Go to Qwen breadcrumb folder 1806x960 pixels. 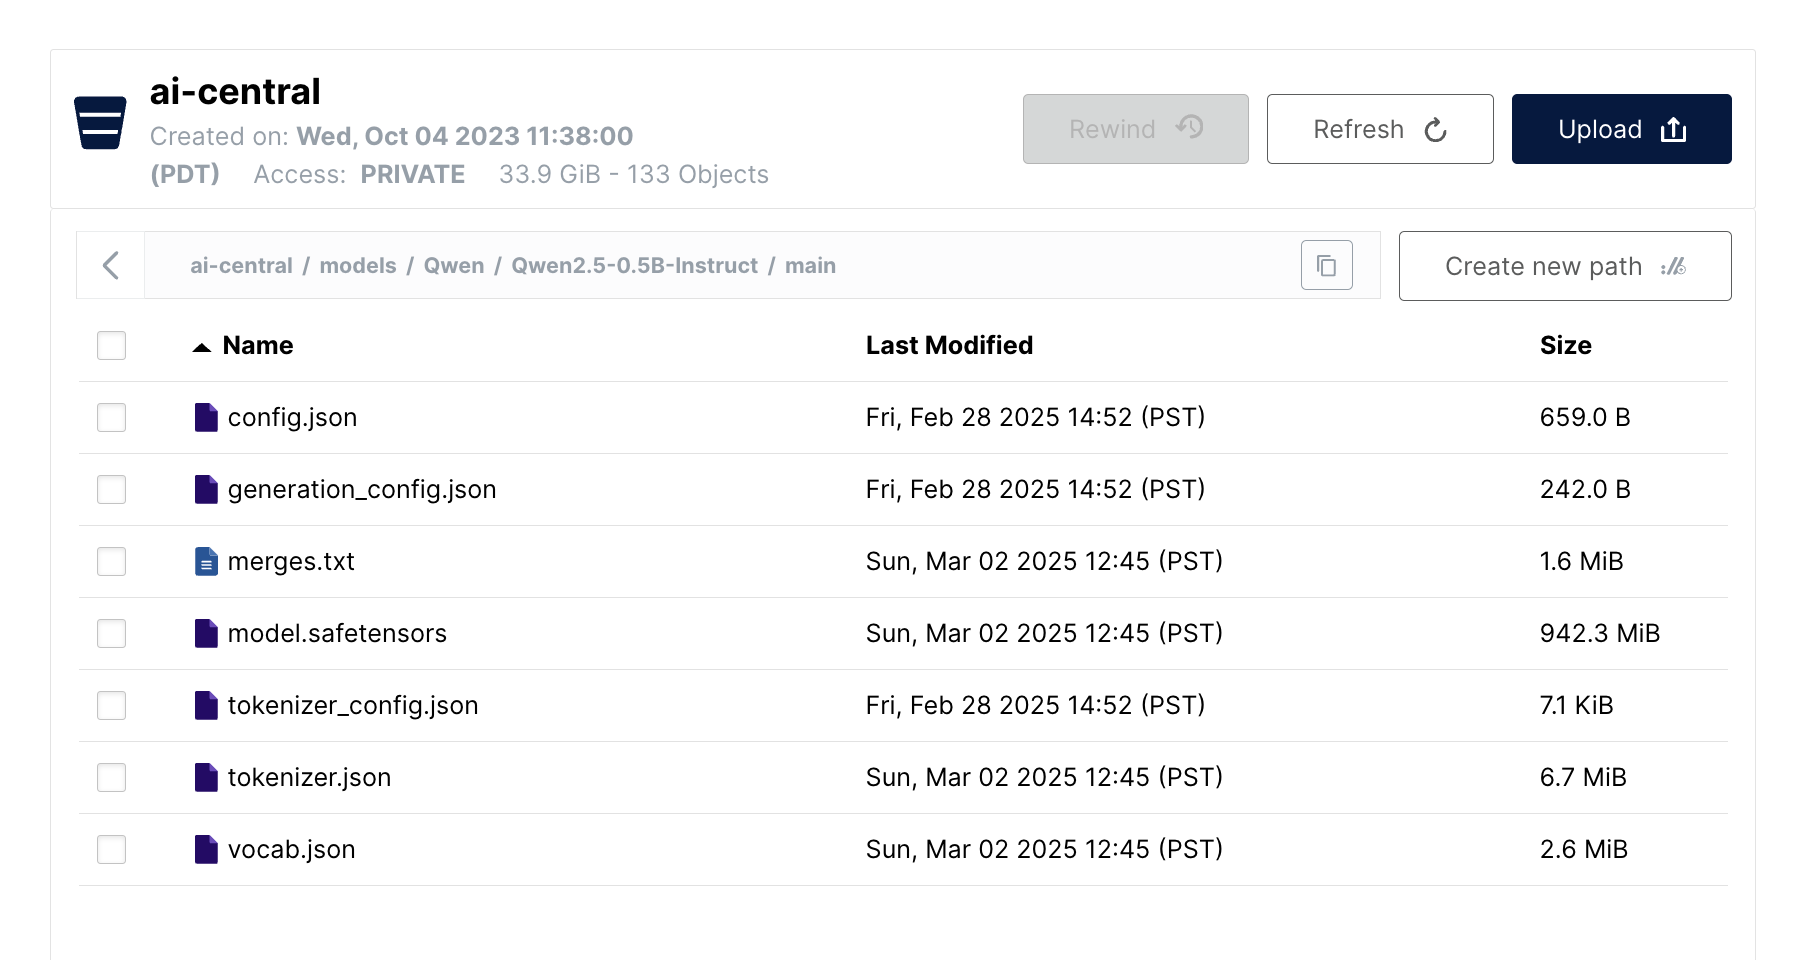click(453, 265)
